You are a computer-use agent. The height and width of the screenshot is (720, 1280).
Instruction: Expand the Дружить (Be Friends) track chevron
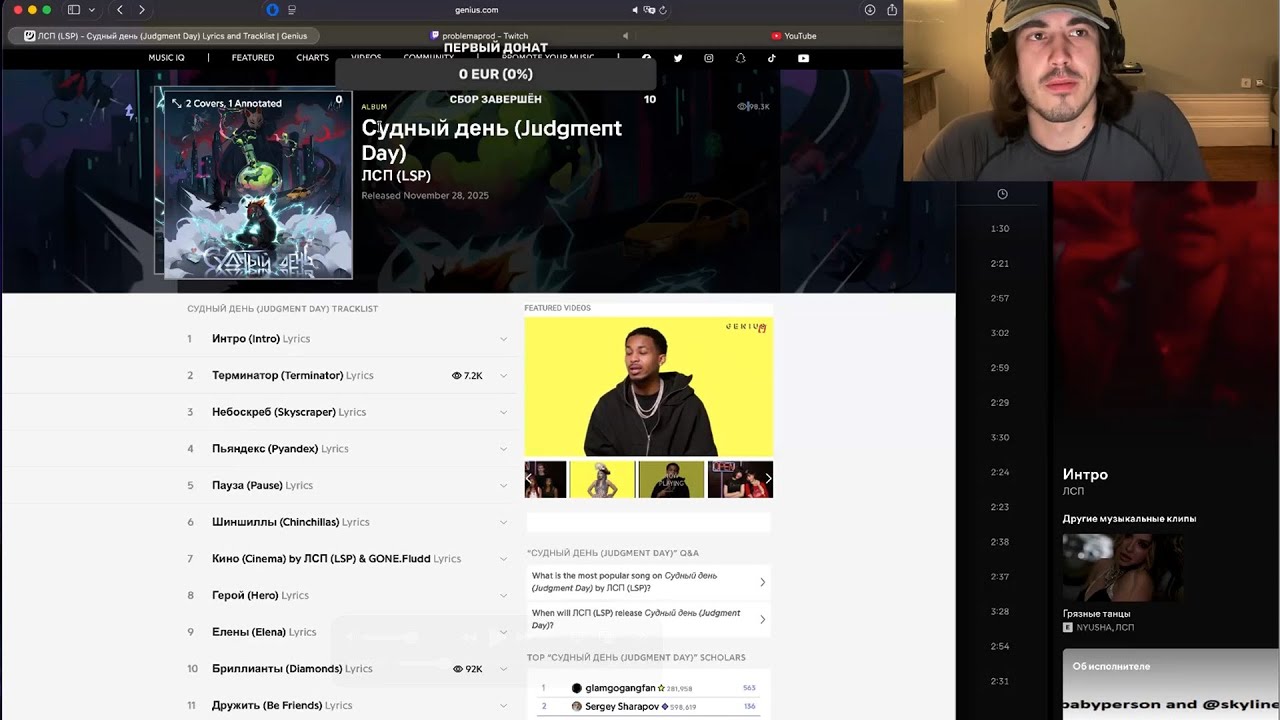click(504, 706)
